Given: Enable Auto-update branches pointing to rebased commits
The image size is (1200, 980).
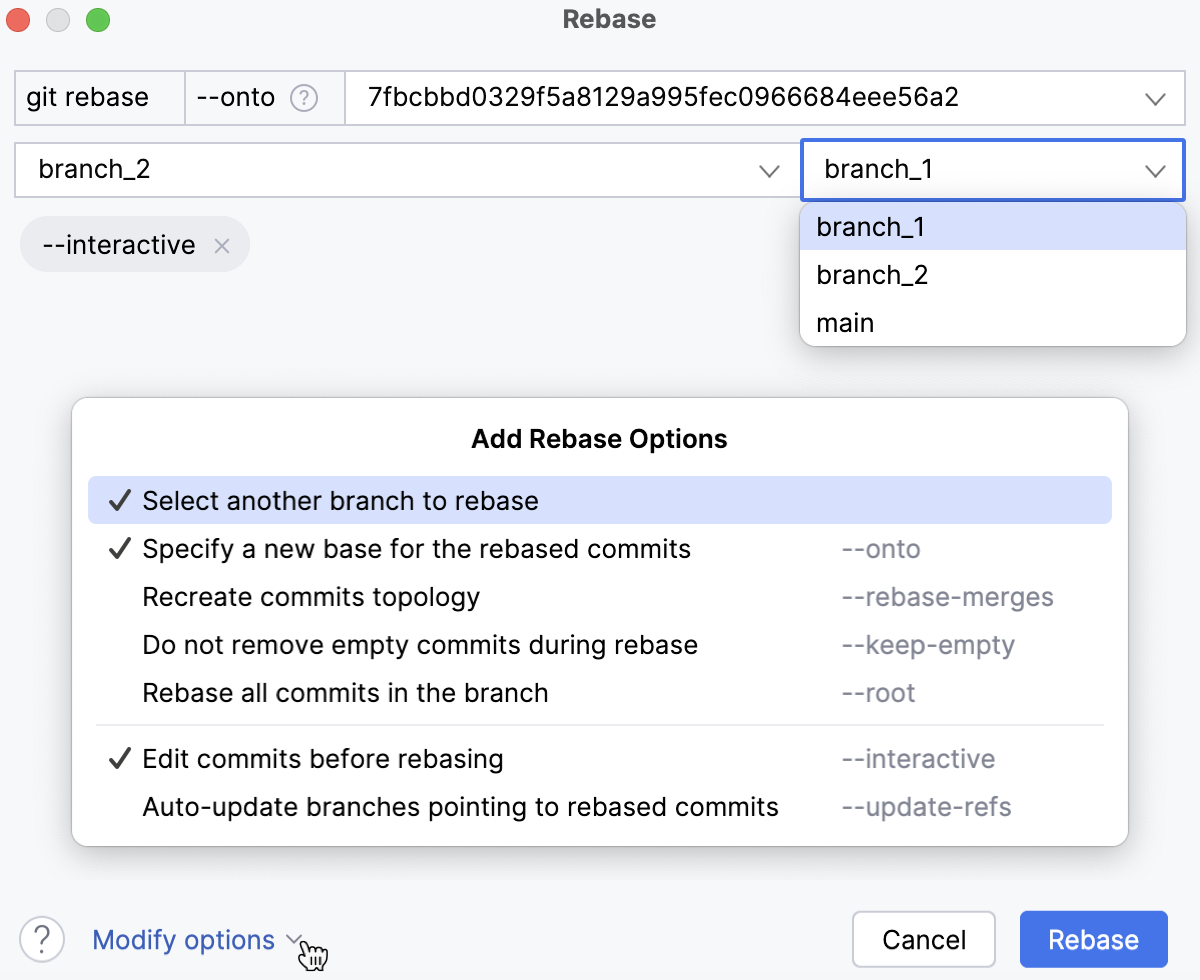Looking at the screenshot, I should 460,807.
